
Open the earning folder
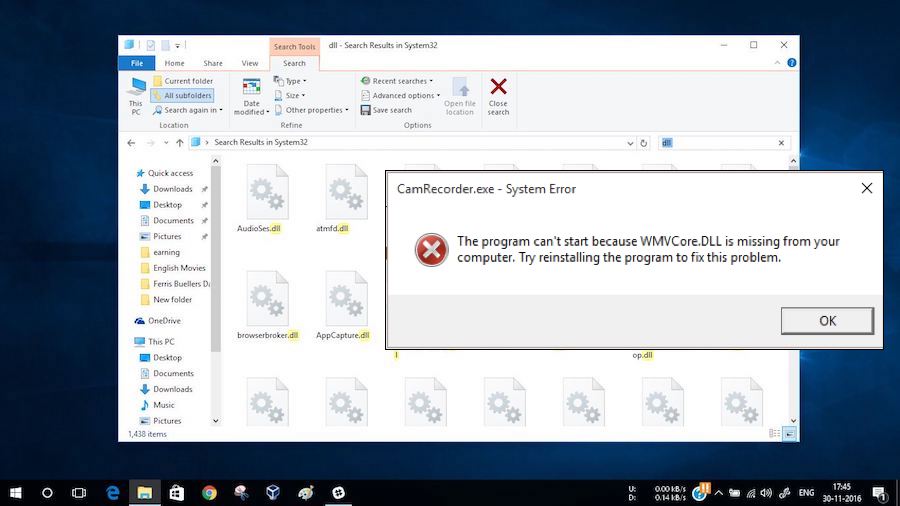tap(160, 252)
